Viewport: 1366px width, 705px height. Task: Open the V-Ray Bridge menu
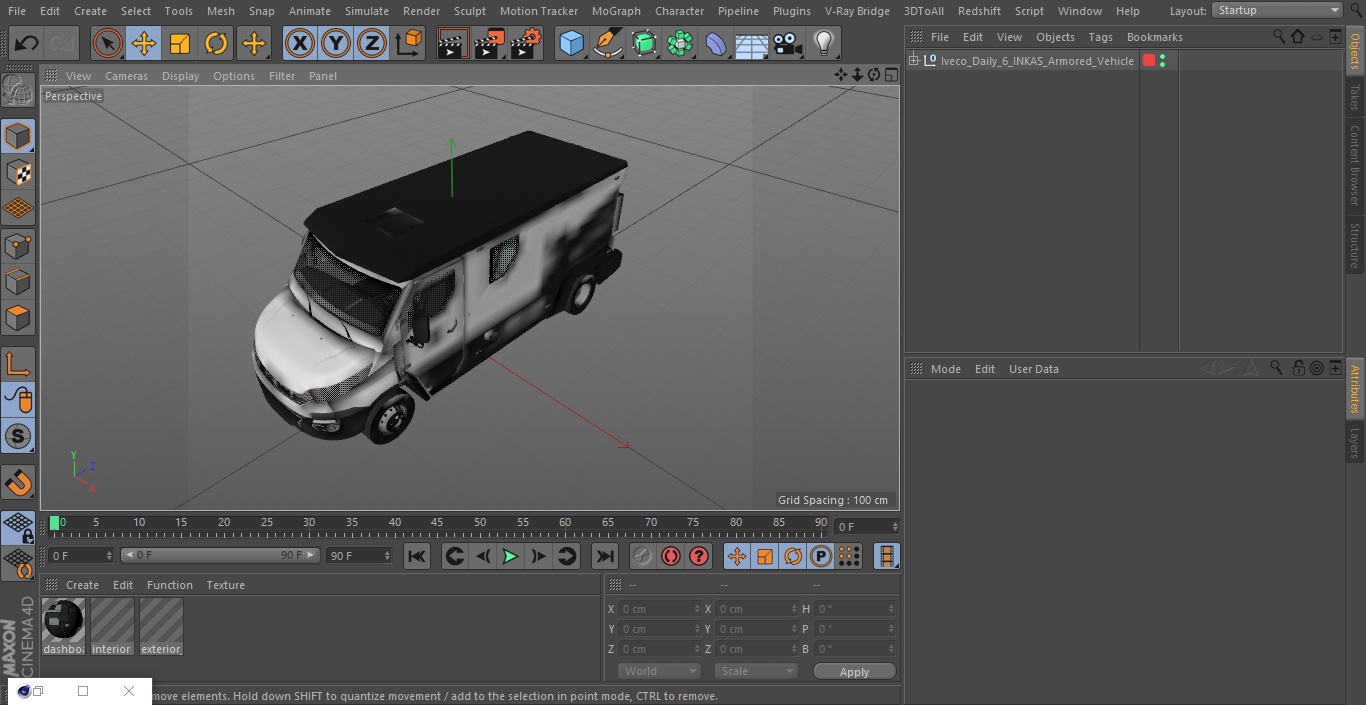click(857, 11)
